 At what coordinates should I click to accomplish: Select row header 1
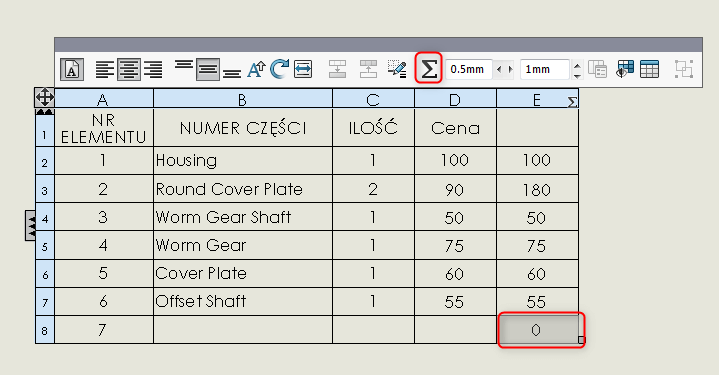(x=44, y=131)
